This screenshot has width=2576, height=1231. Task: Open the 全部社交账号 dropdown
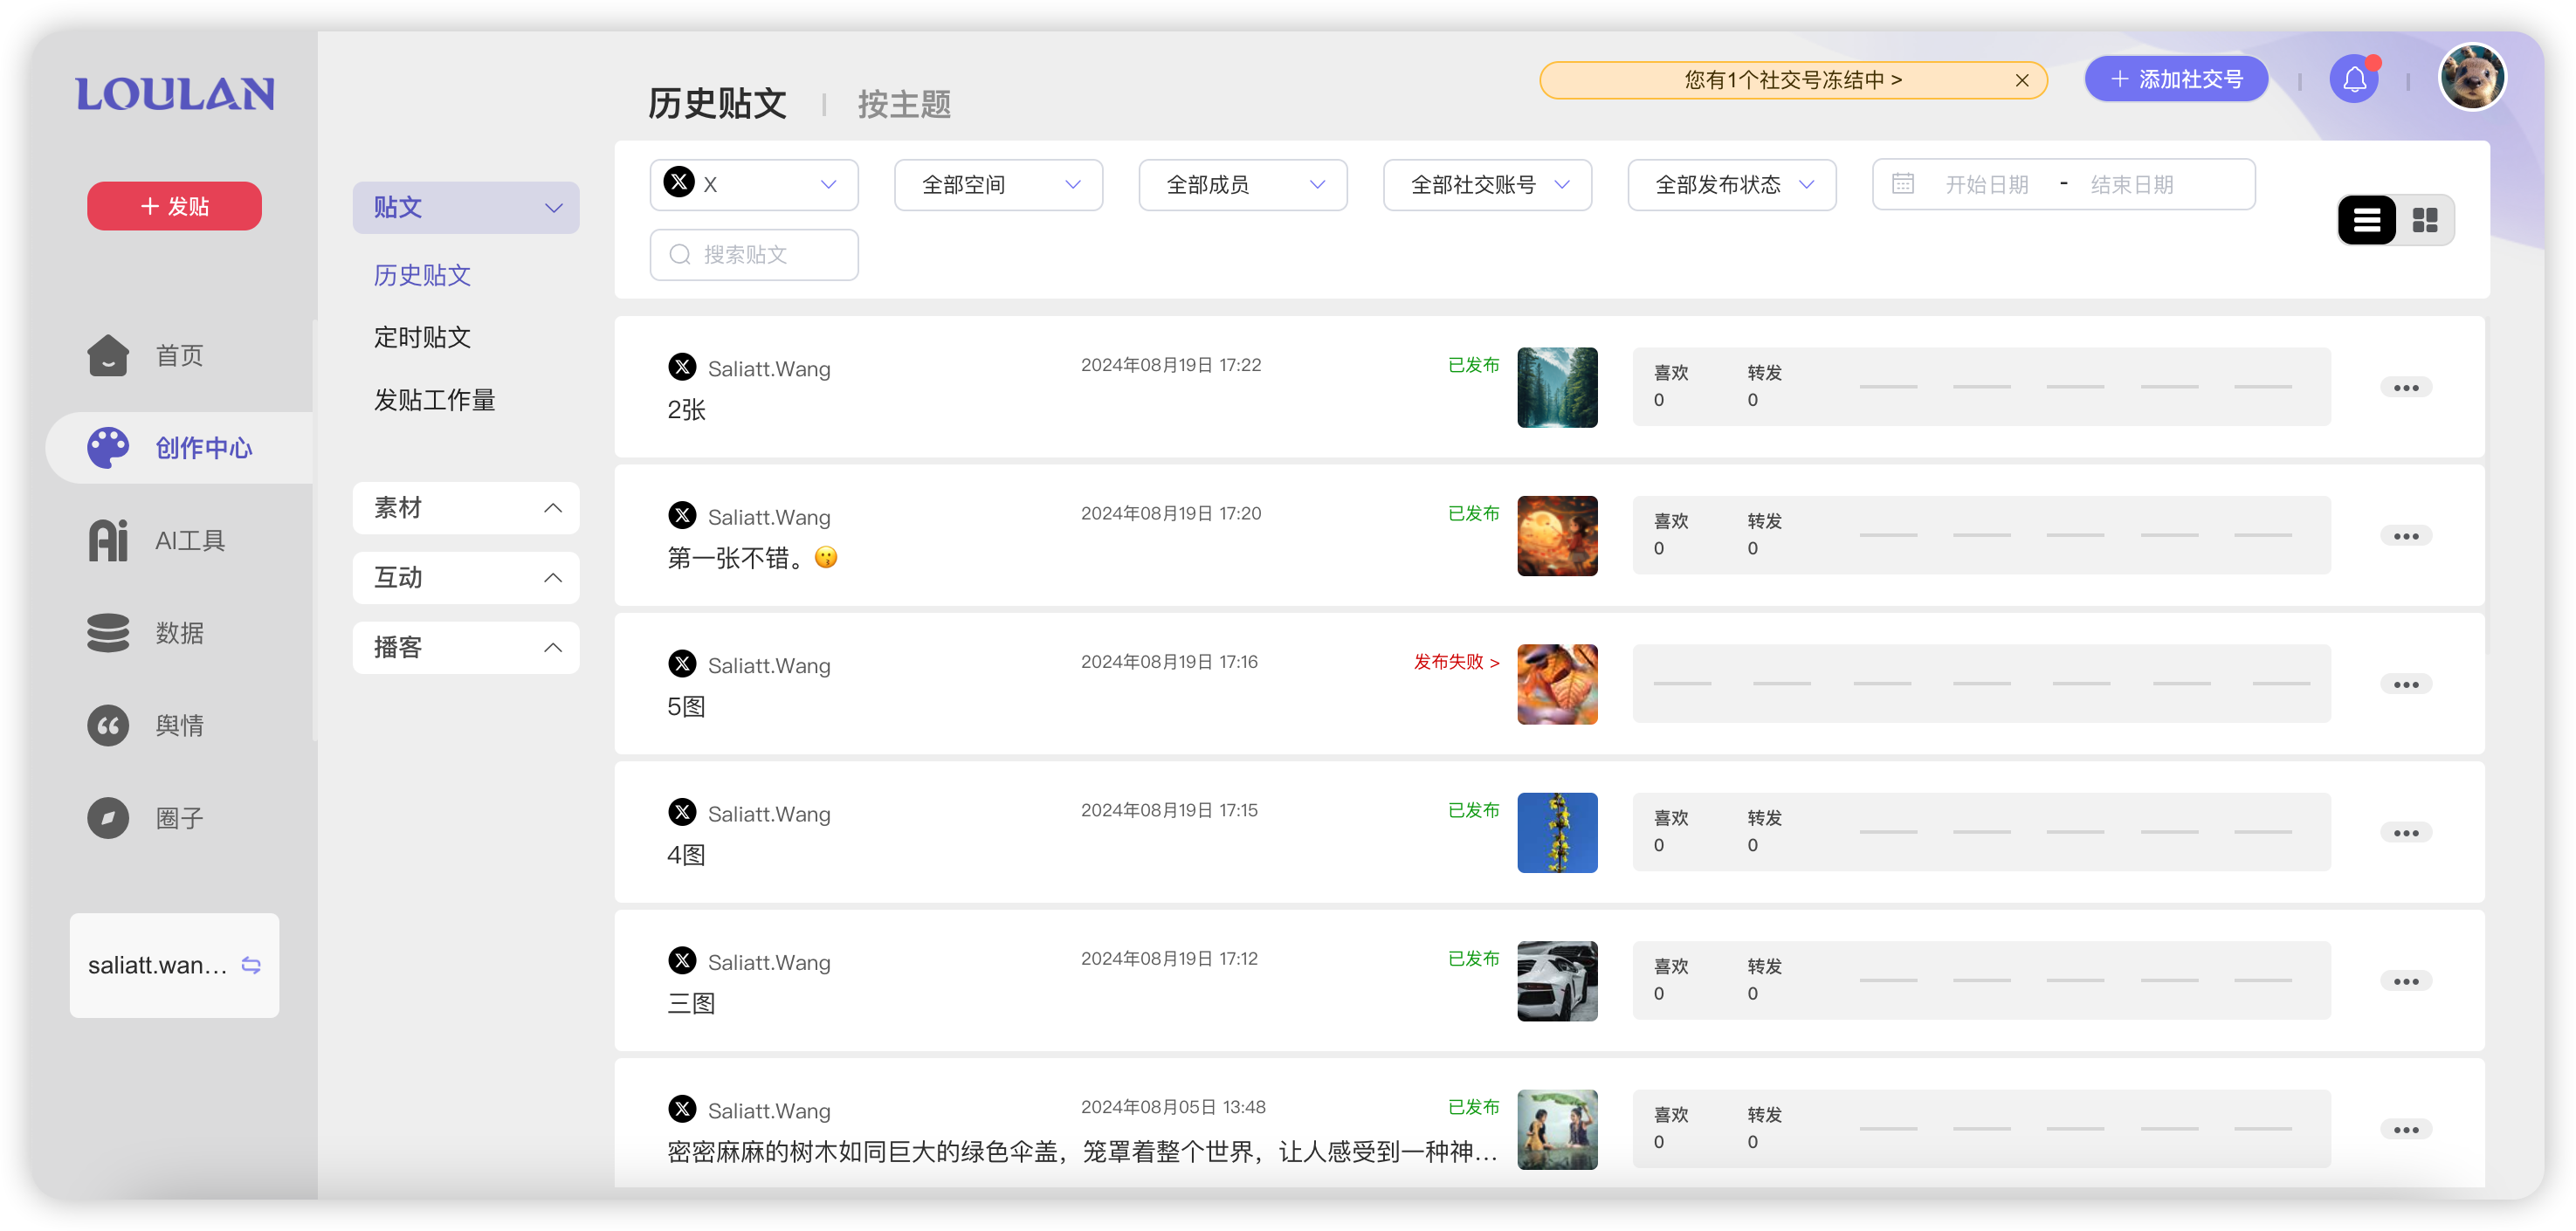(x=1487, y=185)
